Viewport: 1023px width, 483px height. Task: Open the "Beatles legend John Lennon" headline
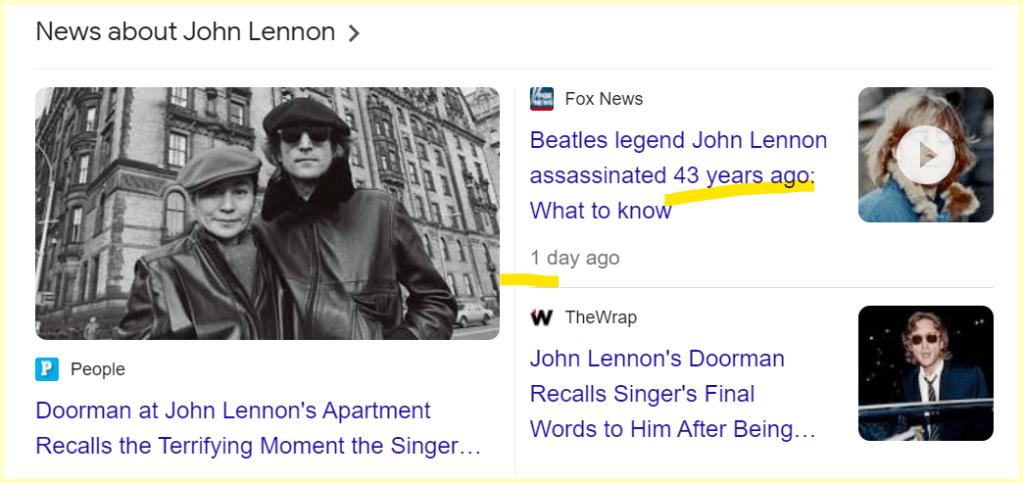(678, 141)
